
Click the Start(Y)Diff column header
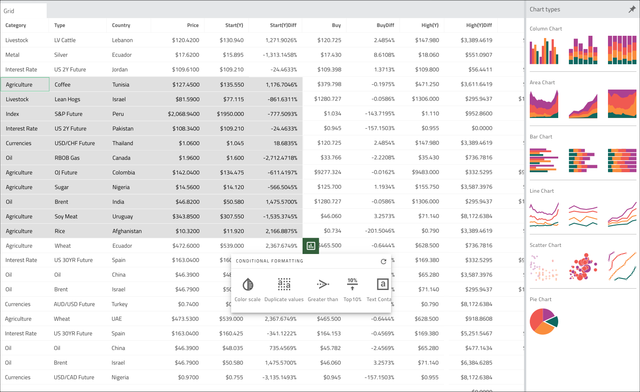click(283, 25)
